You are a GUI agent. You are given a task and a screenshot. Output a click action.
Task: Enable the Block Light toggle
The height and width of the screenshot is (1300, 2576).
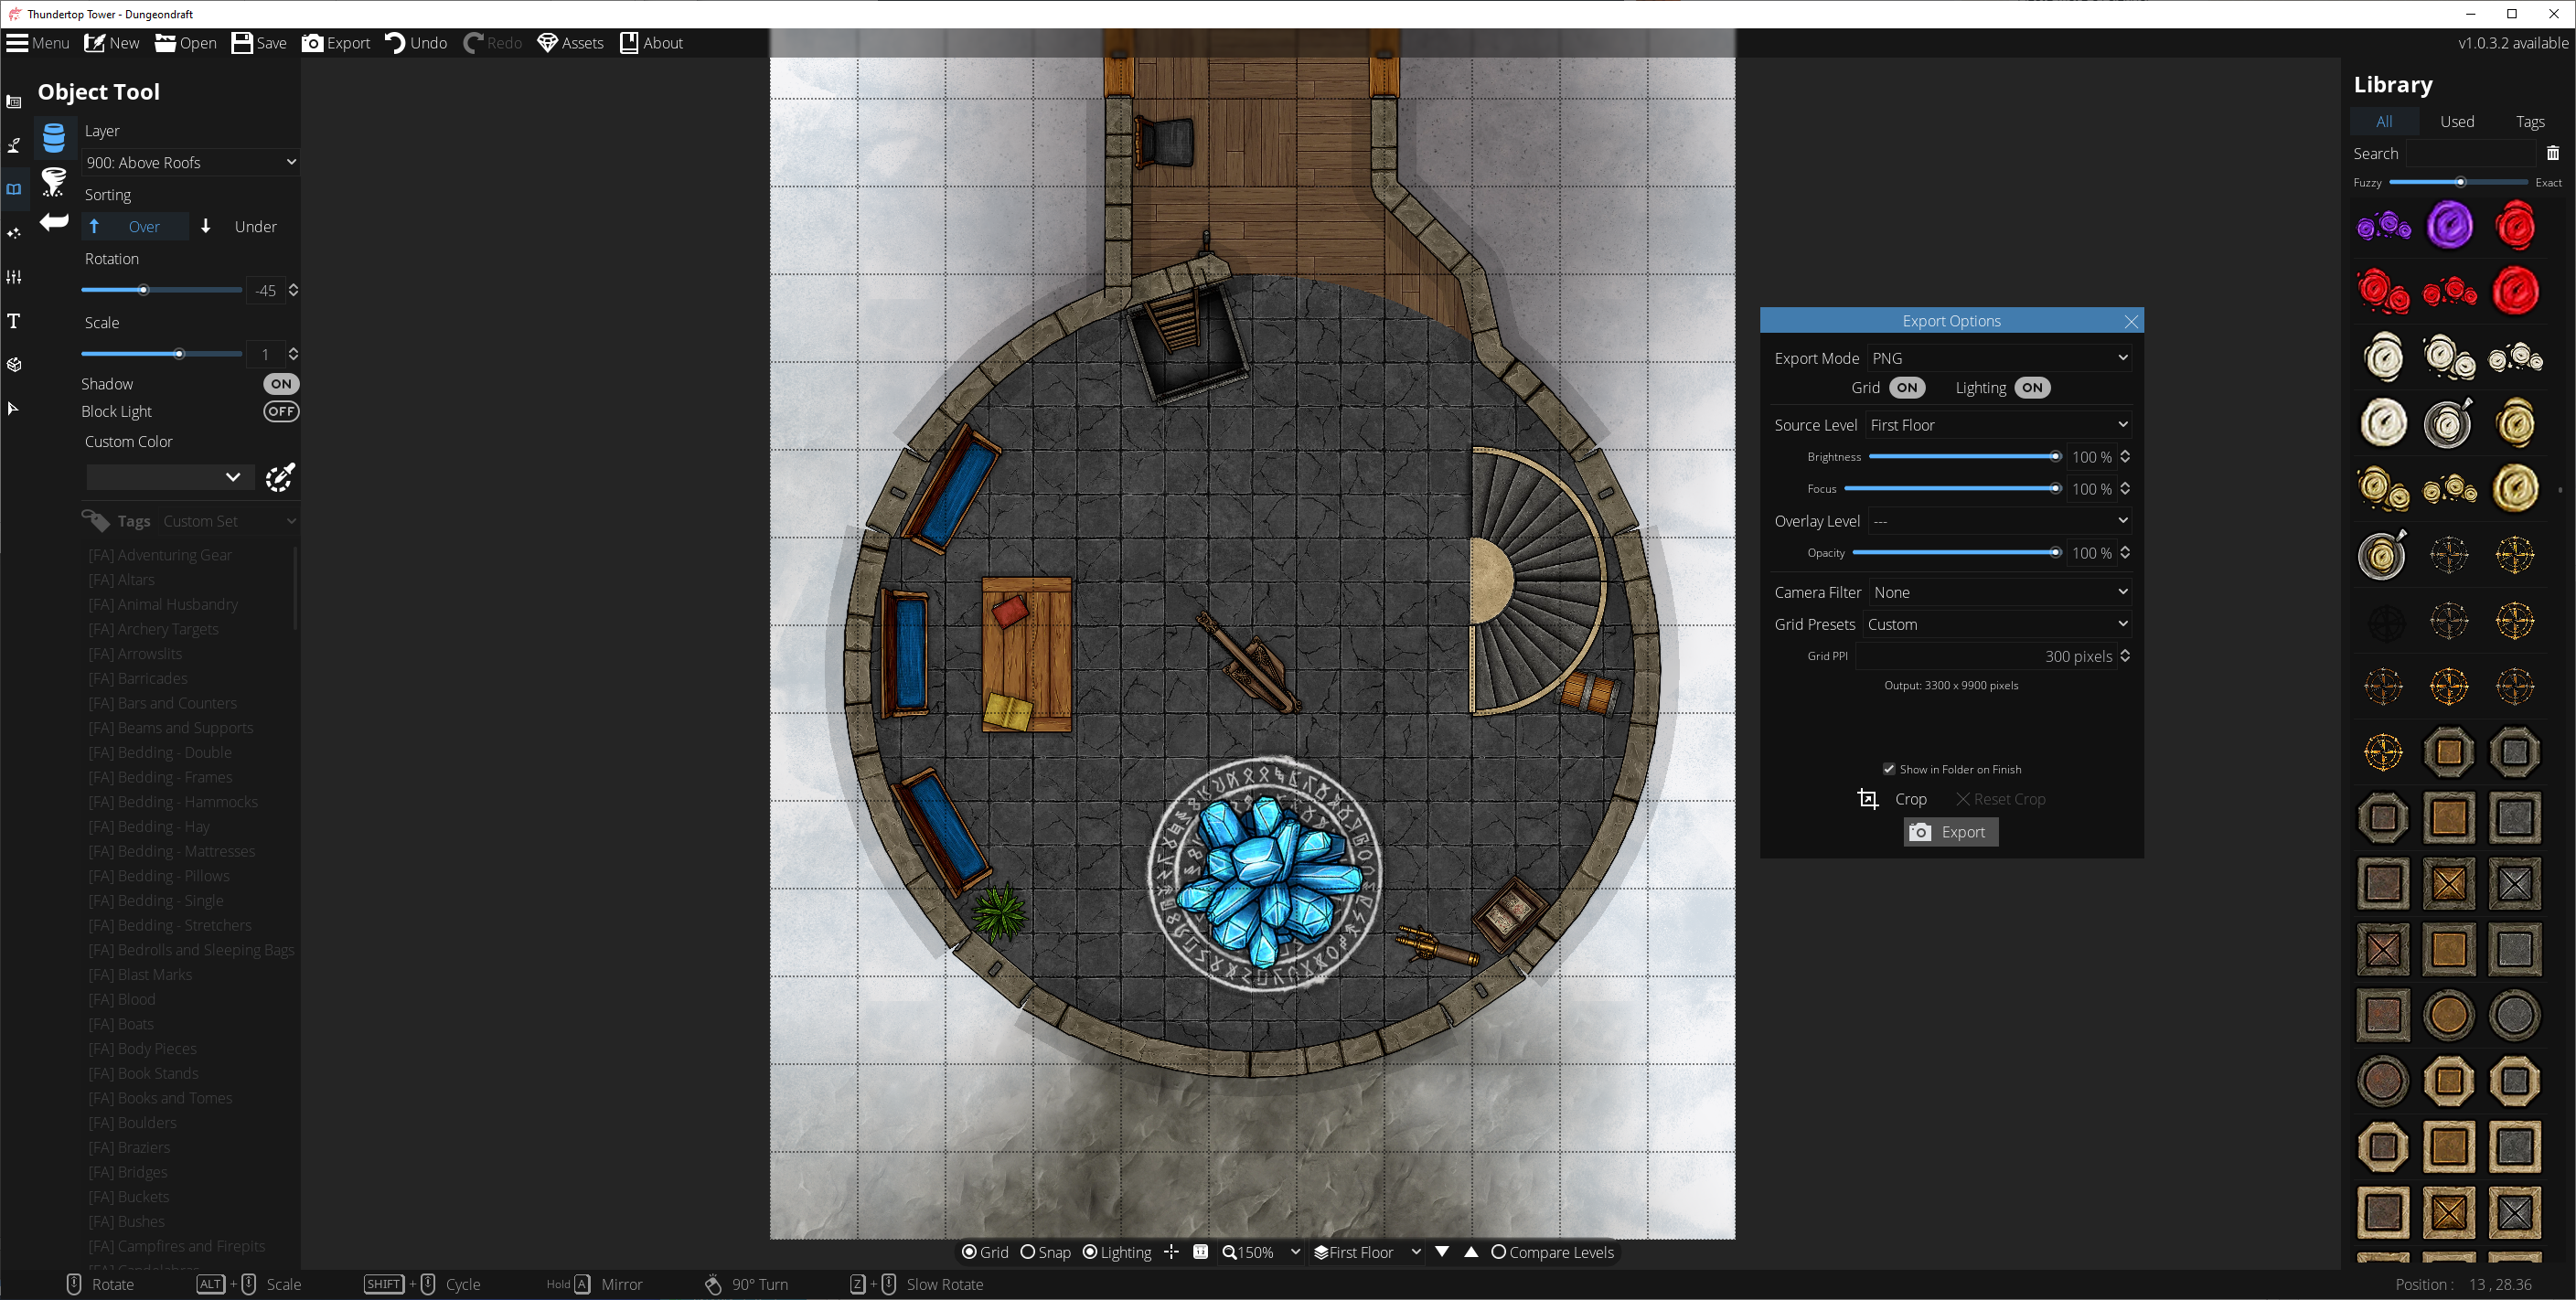click(x=281, y=411)
